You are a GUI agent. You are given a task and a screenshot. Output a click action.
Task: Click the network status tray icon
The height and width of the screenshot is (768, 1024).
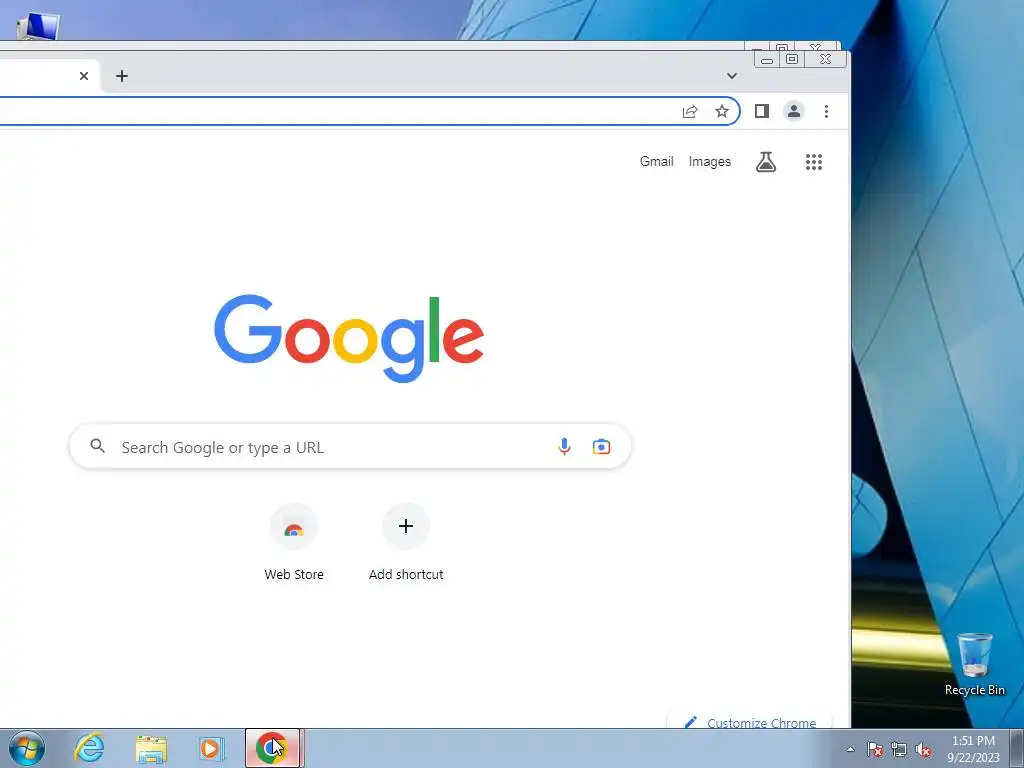pos(899,749)
